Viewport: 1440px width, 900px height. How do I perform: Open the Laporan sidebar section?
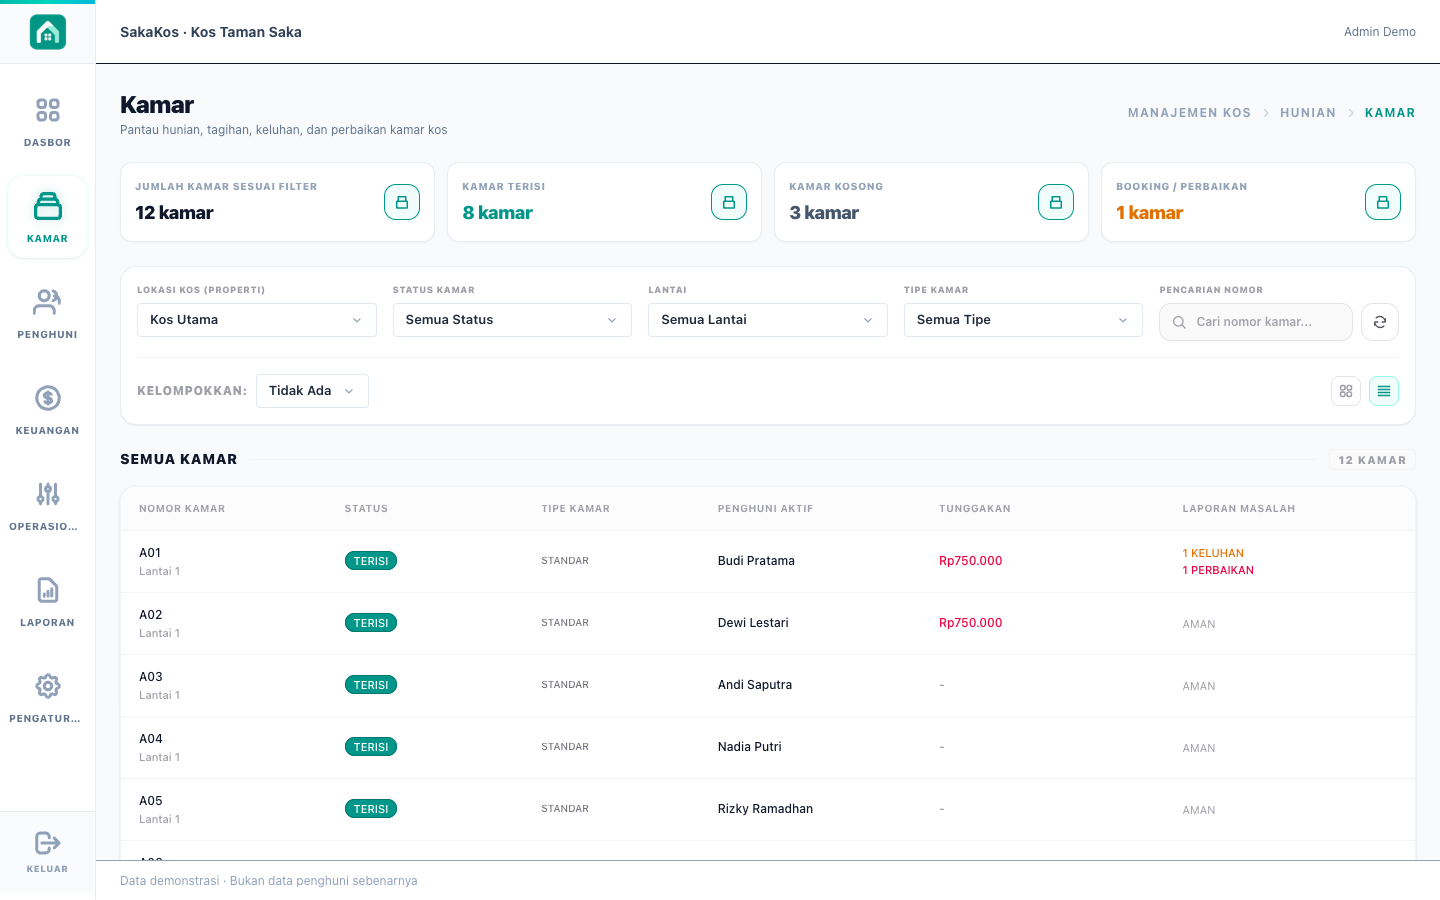coord(47,601)
